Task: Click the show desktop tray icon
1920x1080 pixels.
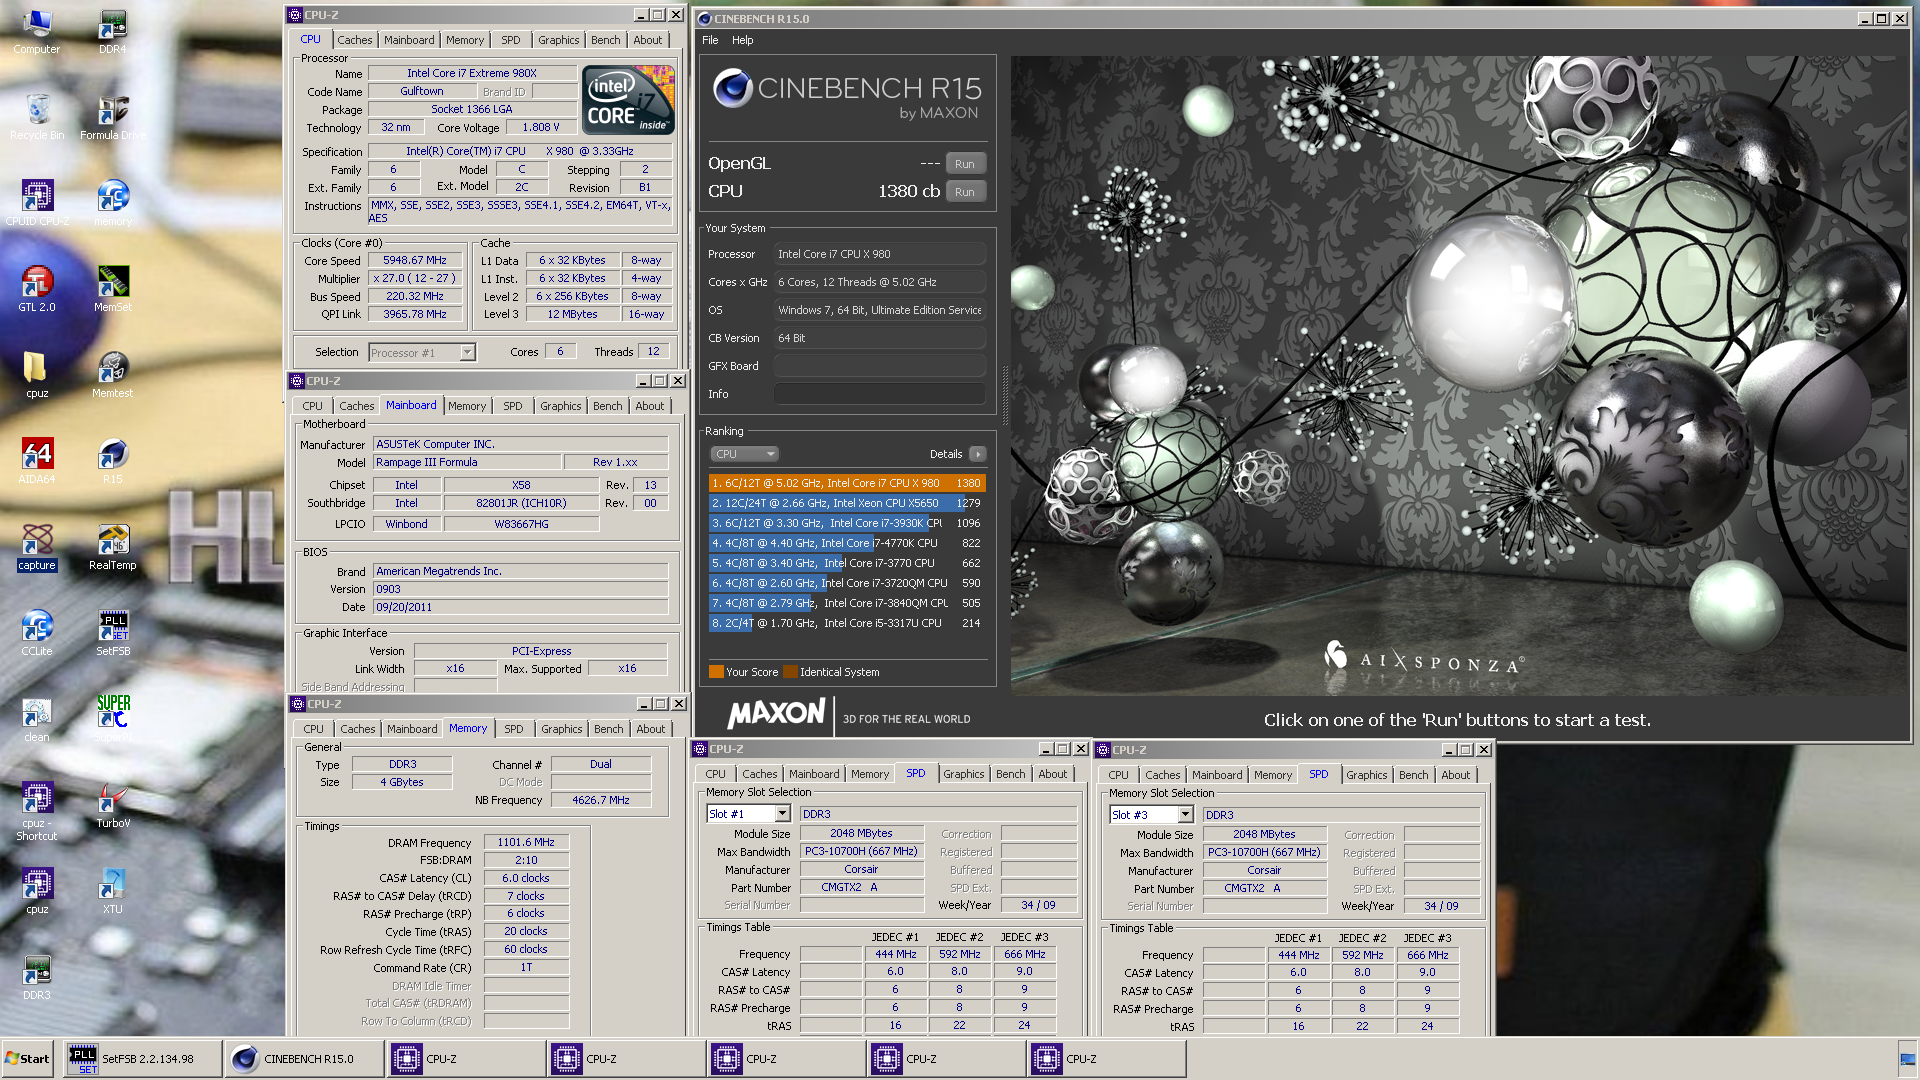Action: [1907, 1059]
